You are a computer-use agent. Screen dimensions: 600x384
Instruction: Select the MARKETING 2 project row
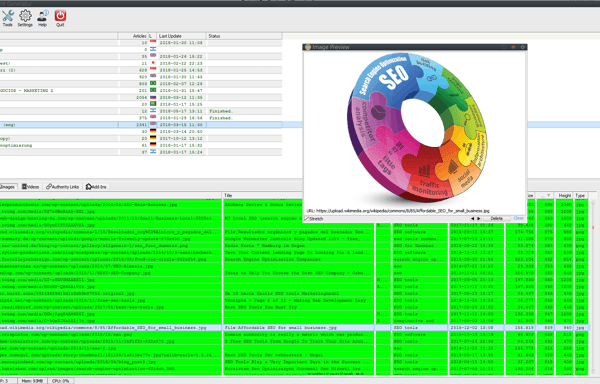(x=141, y=90)
